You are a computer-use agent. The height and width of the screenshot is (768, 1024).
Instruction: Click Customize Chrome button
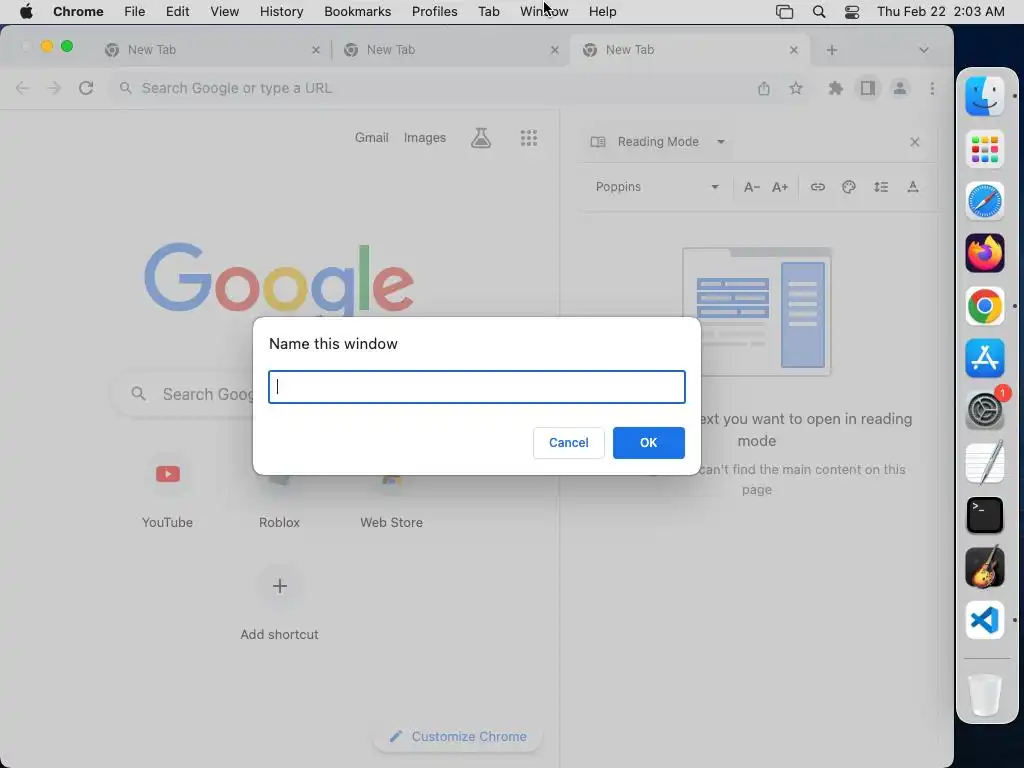click(457, 737)
